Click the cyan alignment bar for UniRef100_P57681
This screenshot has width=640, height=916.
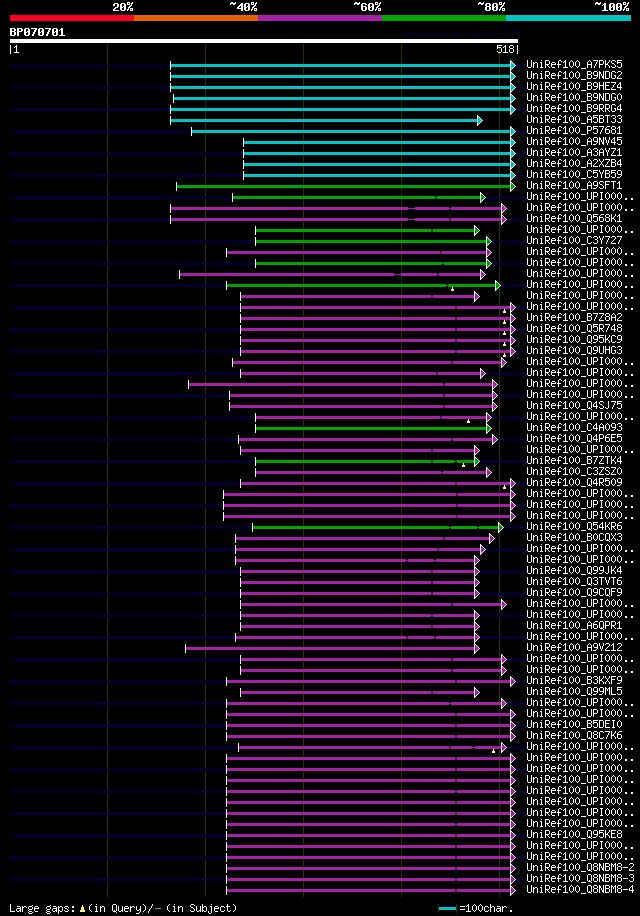352,131
